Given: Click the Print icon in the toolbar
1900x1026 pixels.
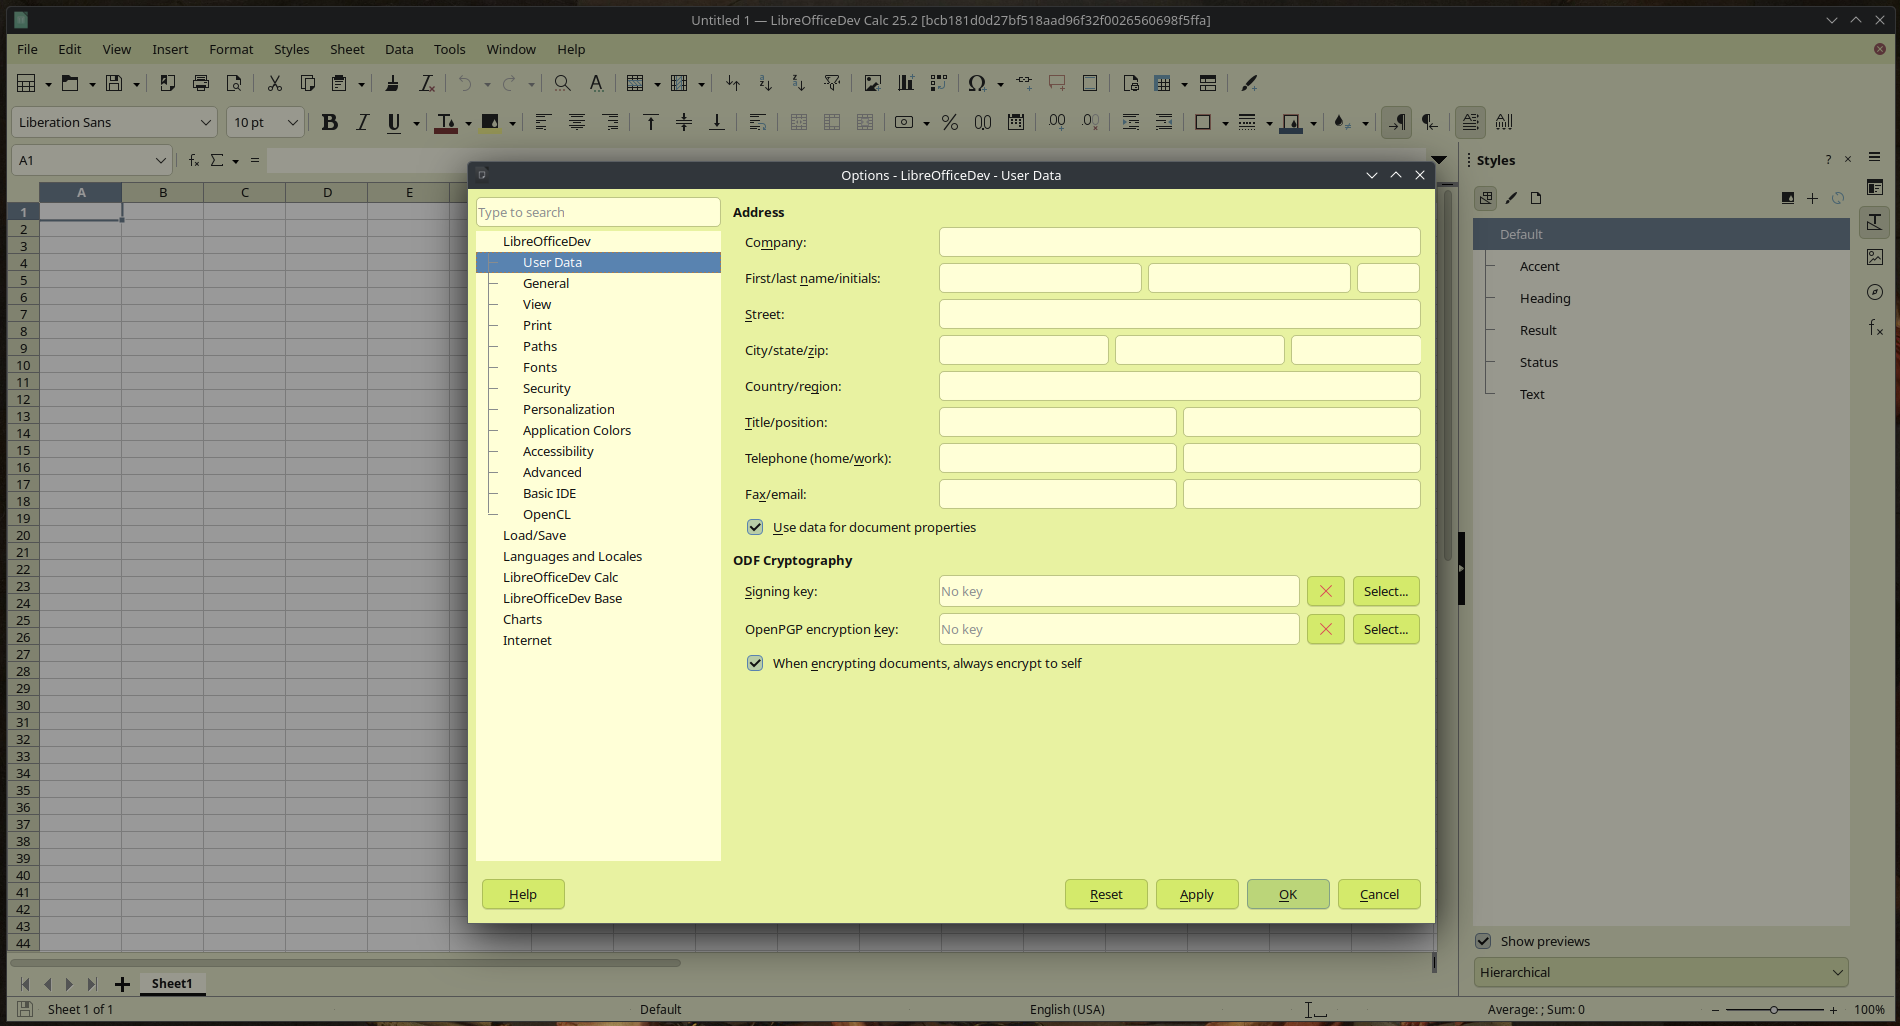Looking at the screenshot, I should tap(201, 83).
